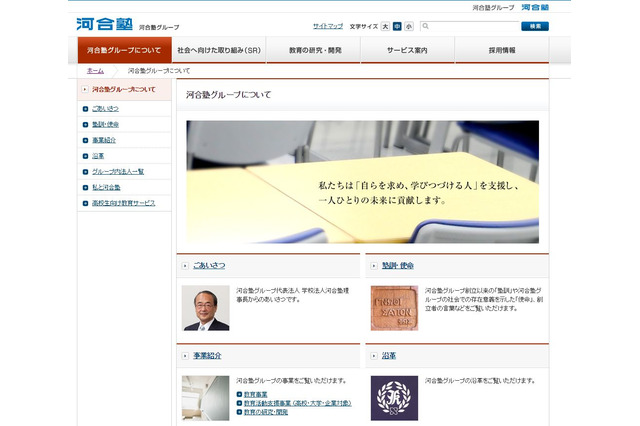Set text size to 小 (small)
Viewport: 640px width, 426px height.
point(409,26)
